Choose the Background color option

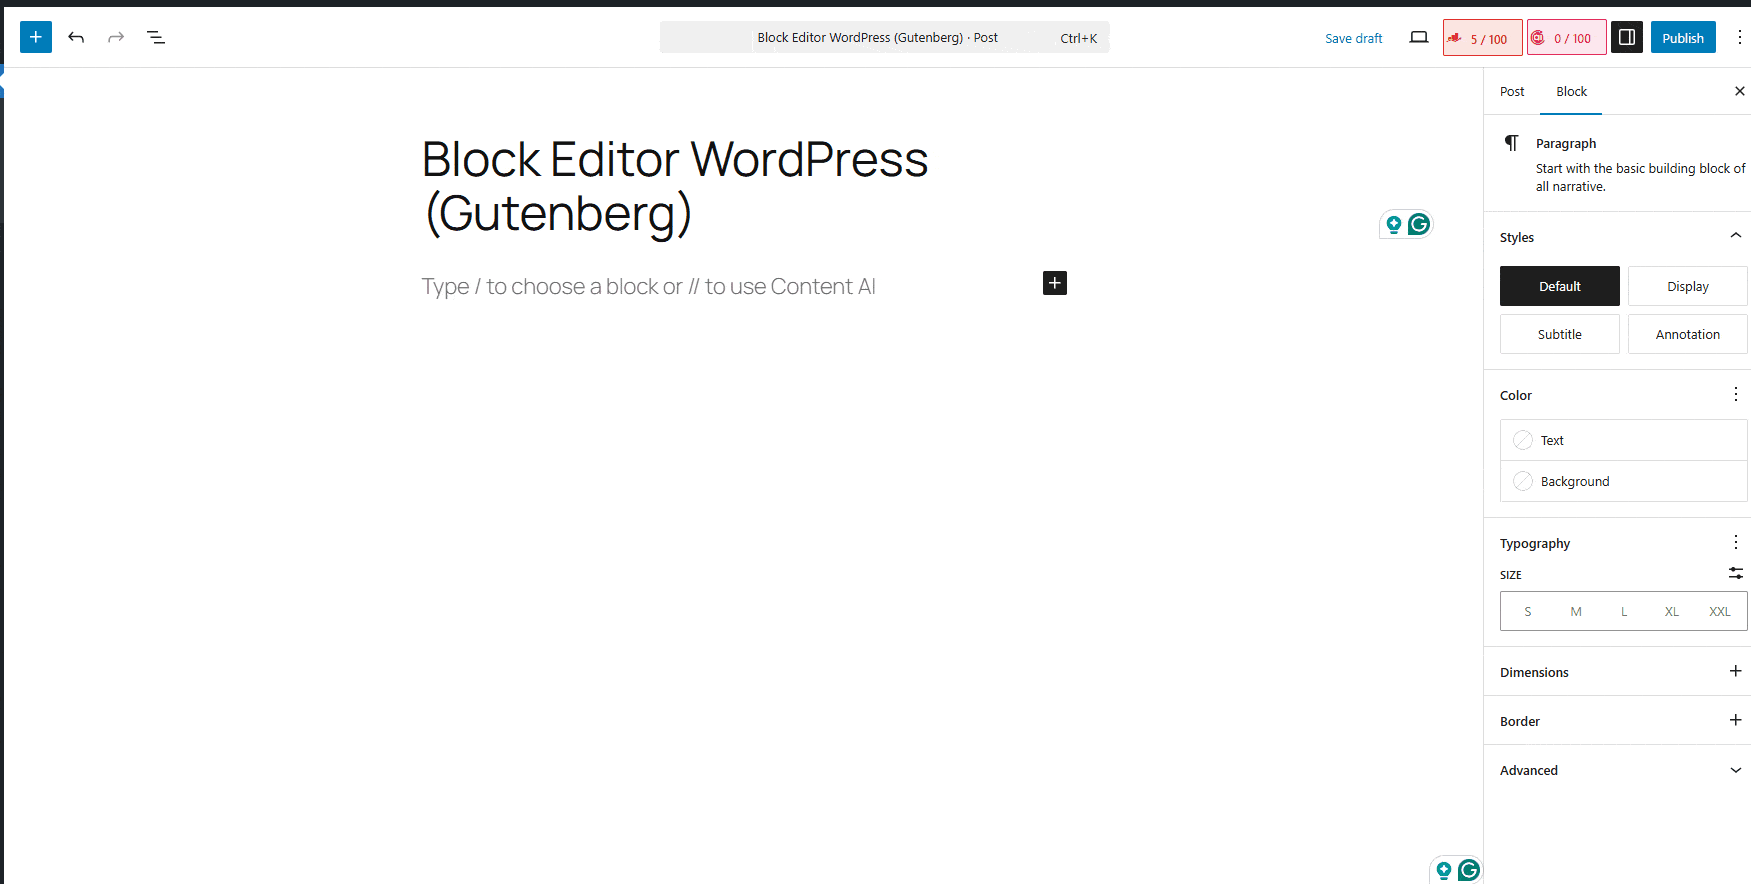1624,481
